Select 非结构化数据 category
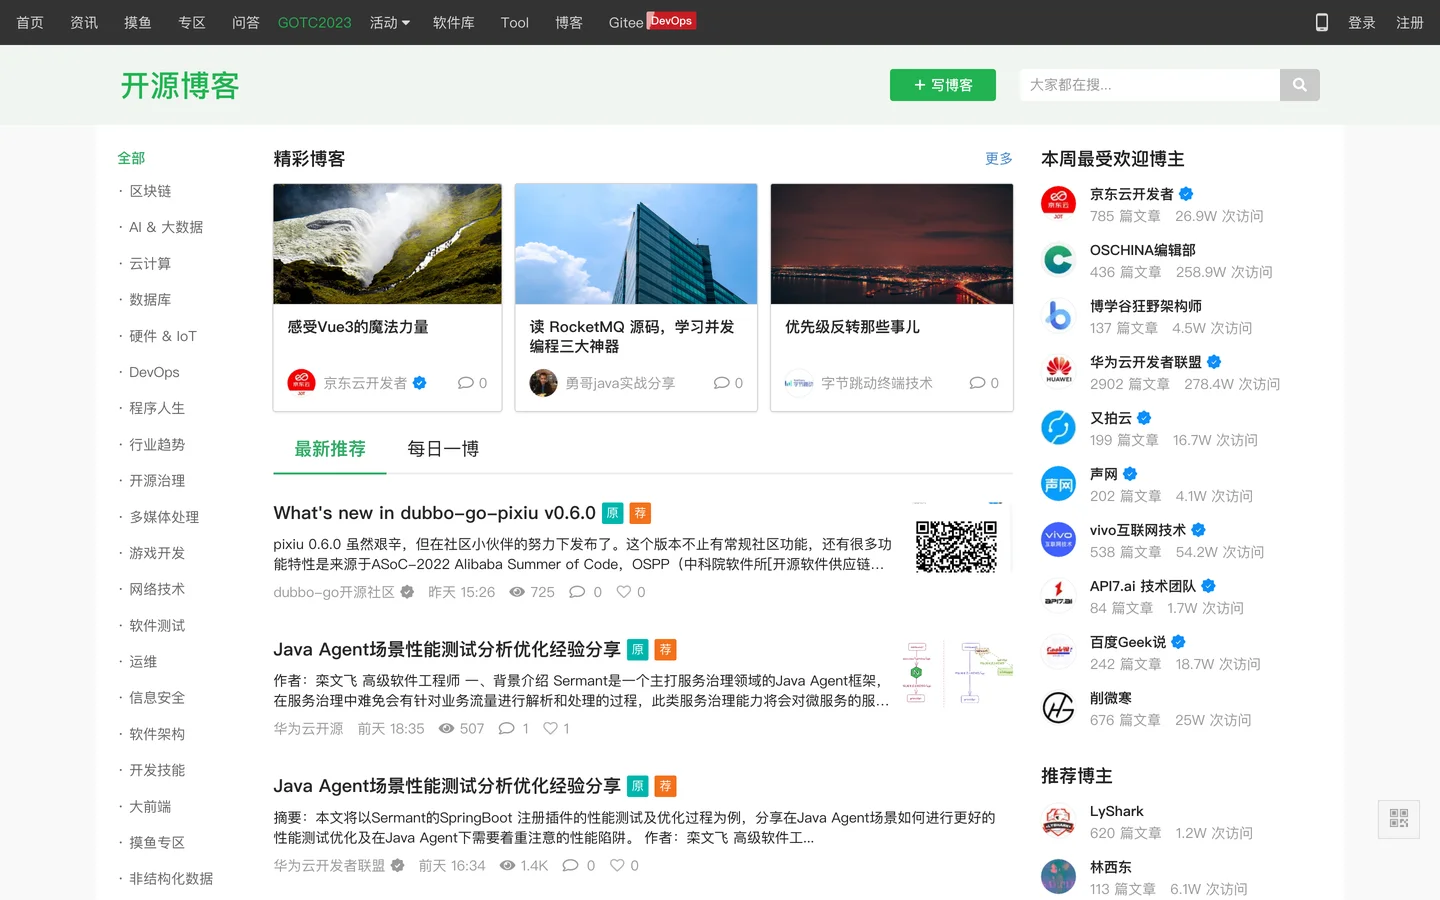 [x=171, y=879]
